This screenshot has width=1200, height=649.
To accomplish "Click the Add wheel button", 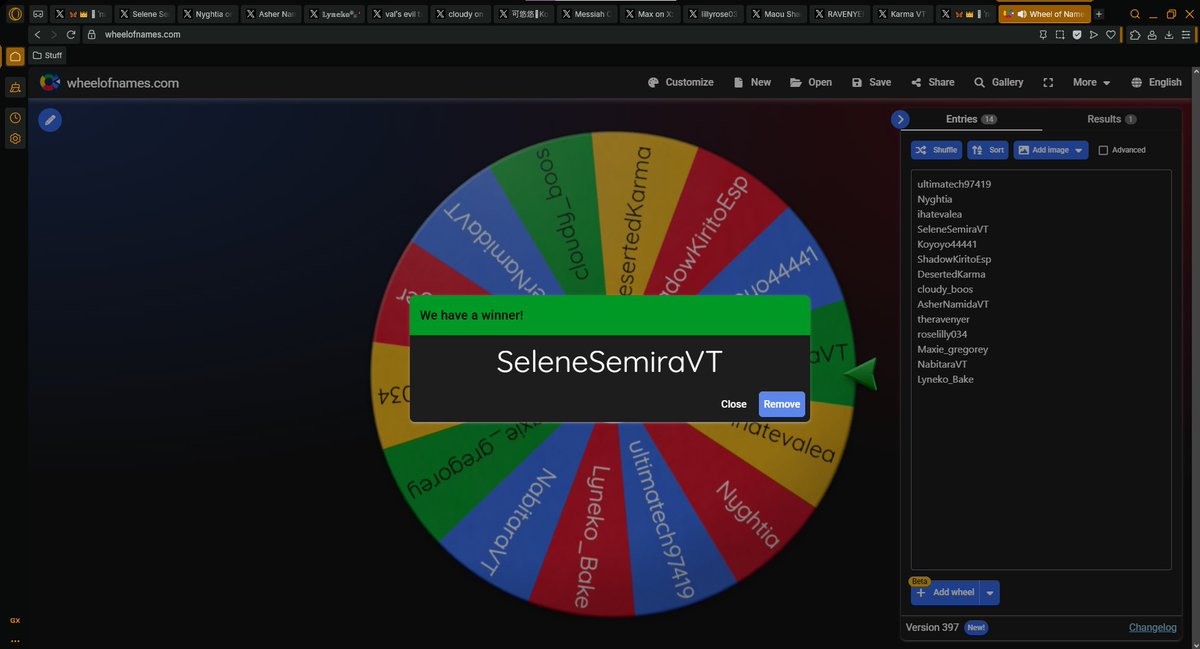I will (x=945, y=592).
